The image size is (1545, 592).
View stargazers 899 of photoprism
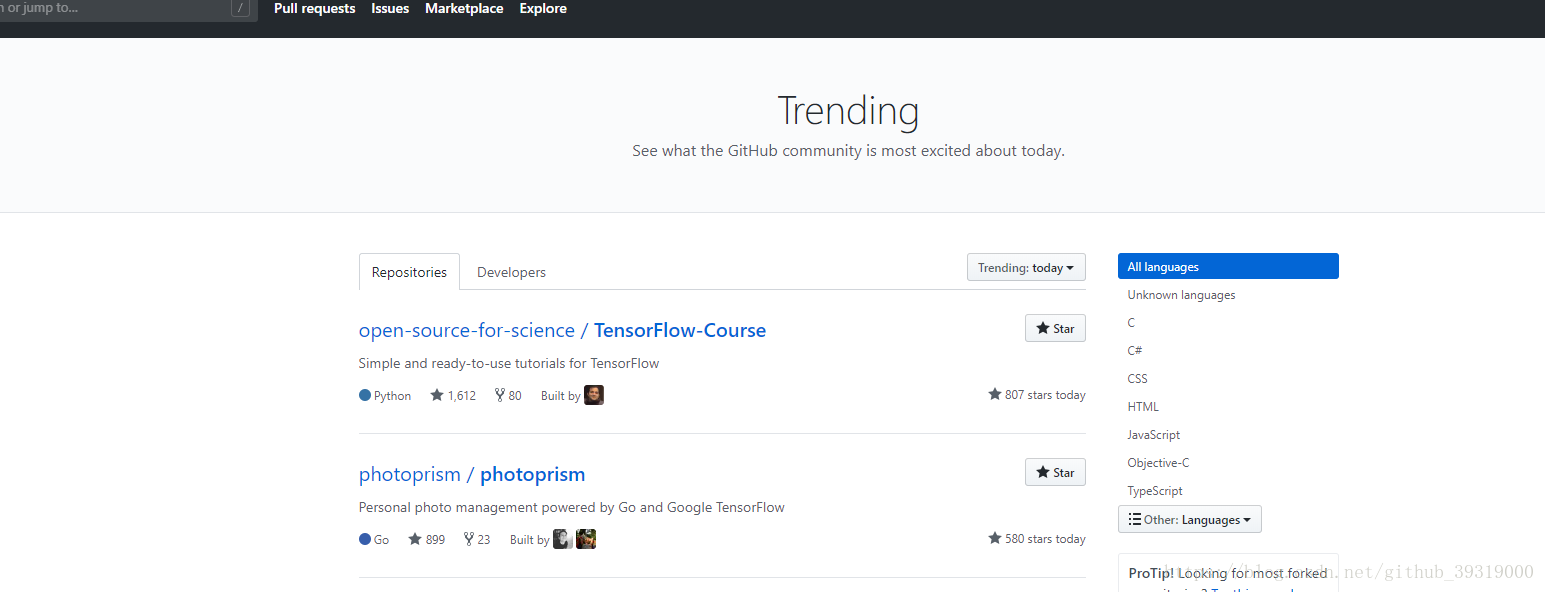[426, 539]
